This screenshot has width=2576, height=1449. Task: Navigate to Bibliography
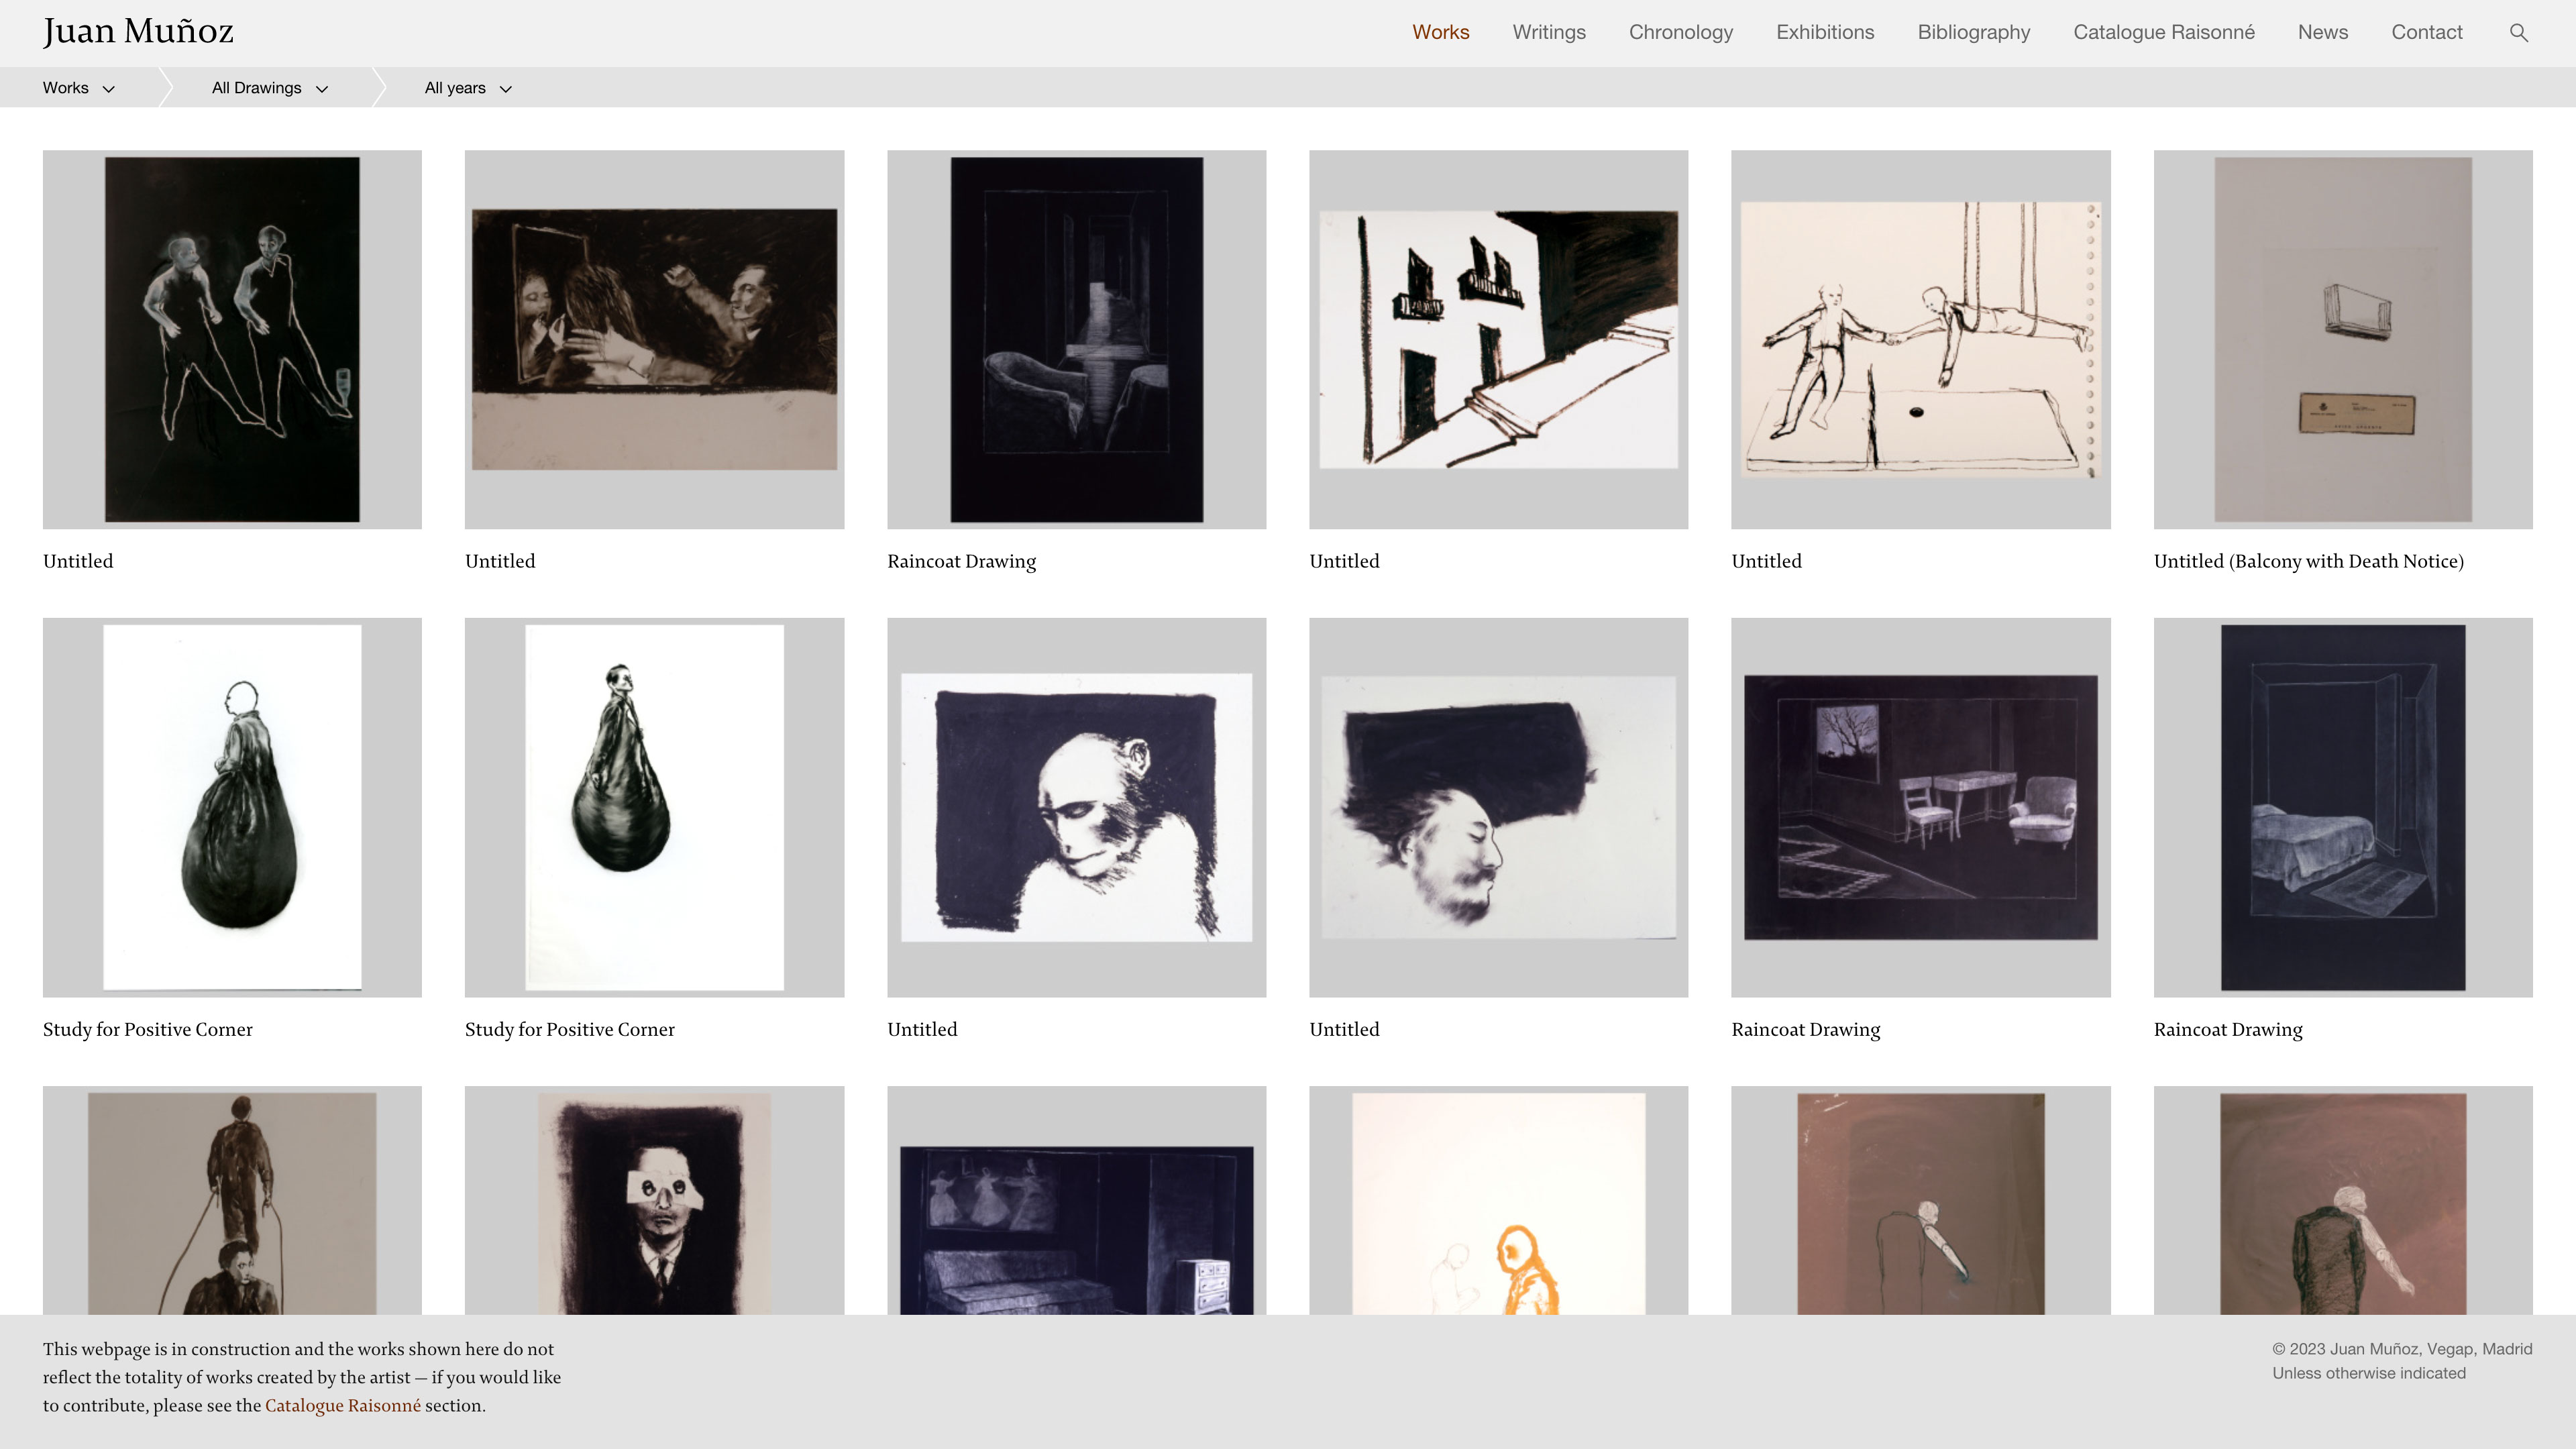coord(1973,32)
